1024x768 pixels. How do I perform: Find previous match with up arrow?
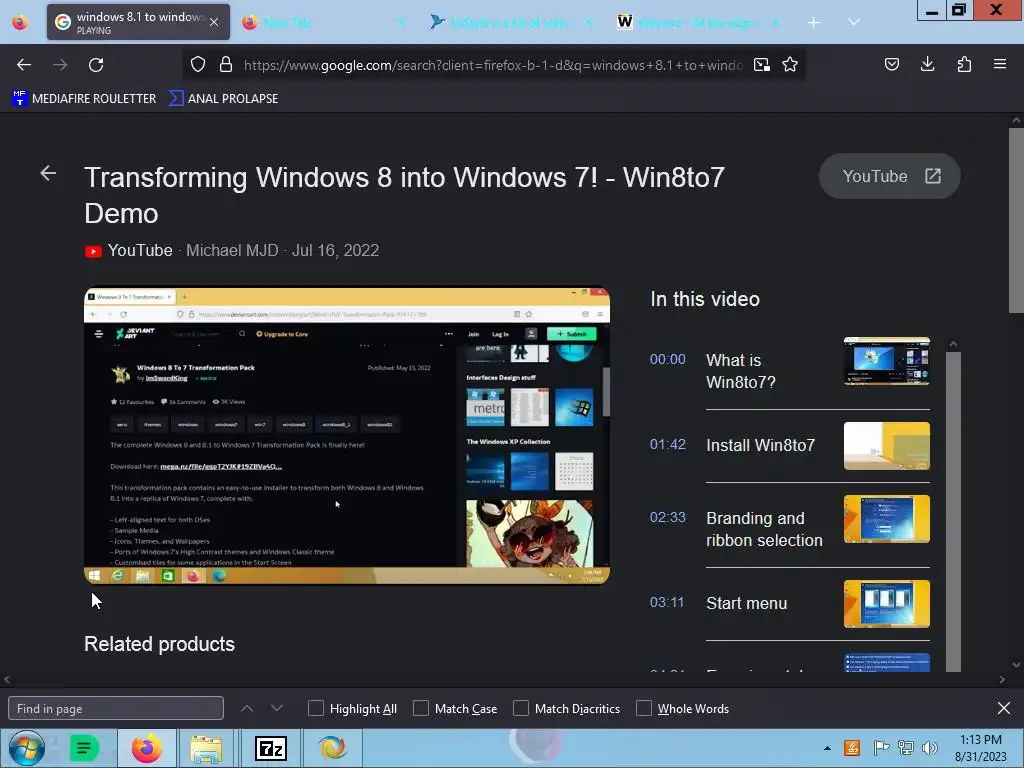pyautogui.click(x=247, y=708)
